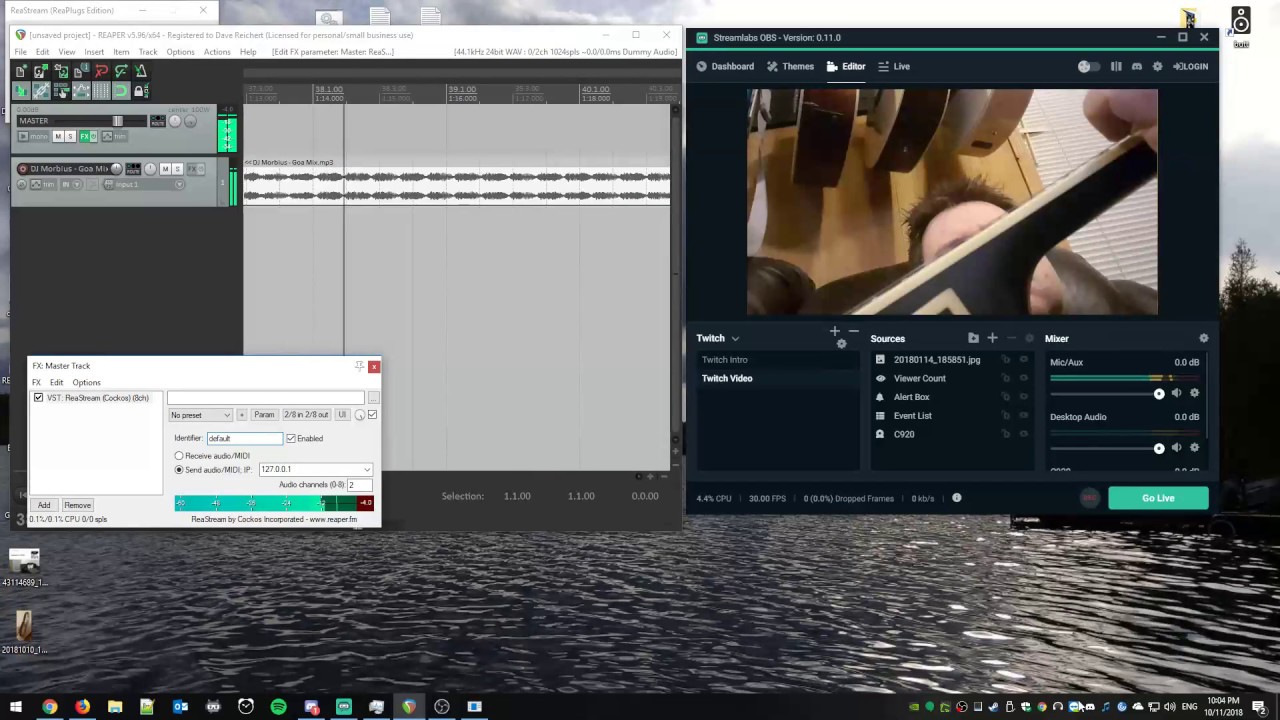Uncheck the ReaStream Enabled checkbox
1280x720 pixels.
pyautogui.click(x=291, y=438)
